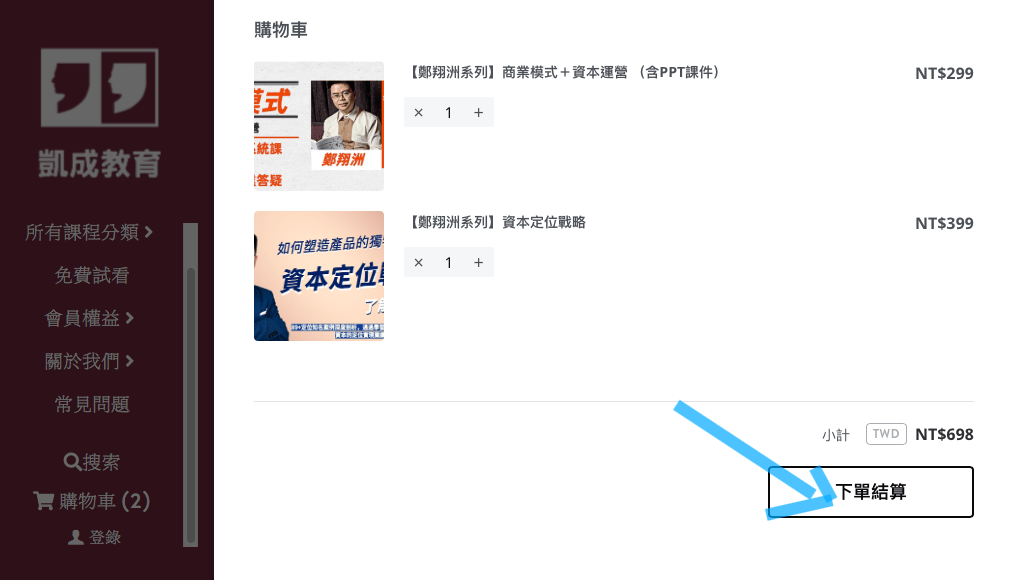
Task: Click the 下單結算 checkout button
Action: pos(871,492)
